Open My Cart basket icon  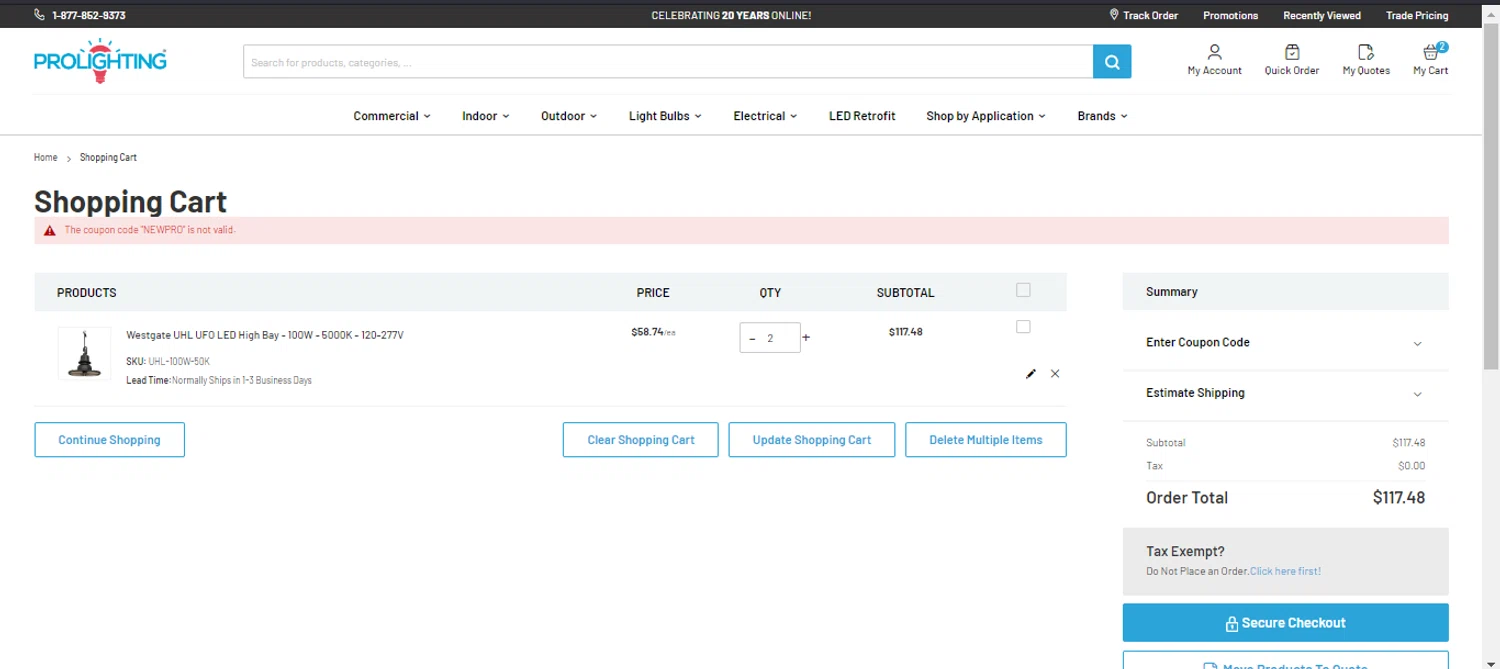pos(1431,53)
